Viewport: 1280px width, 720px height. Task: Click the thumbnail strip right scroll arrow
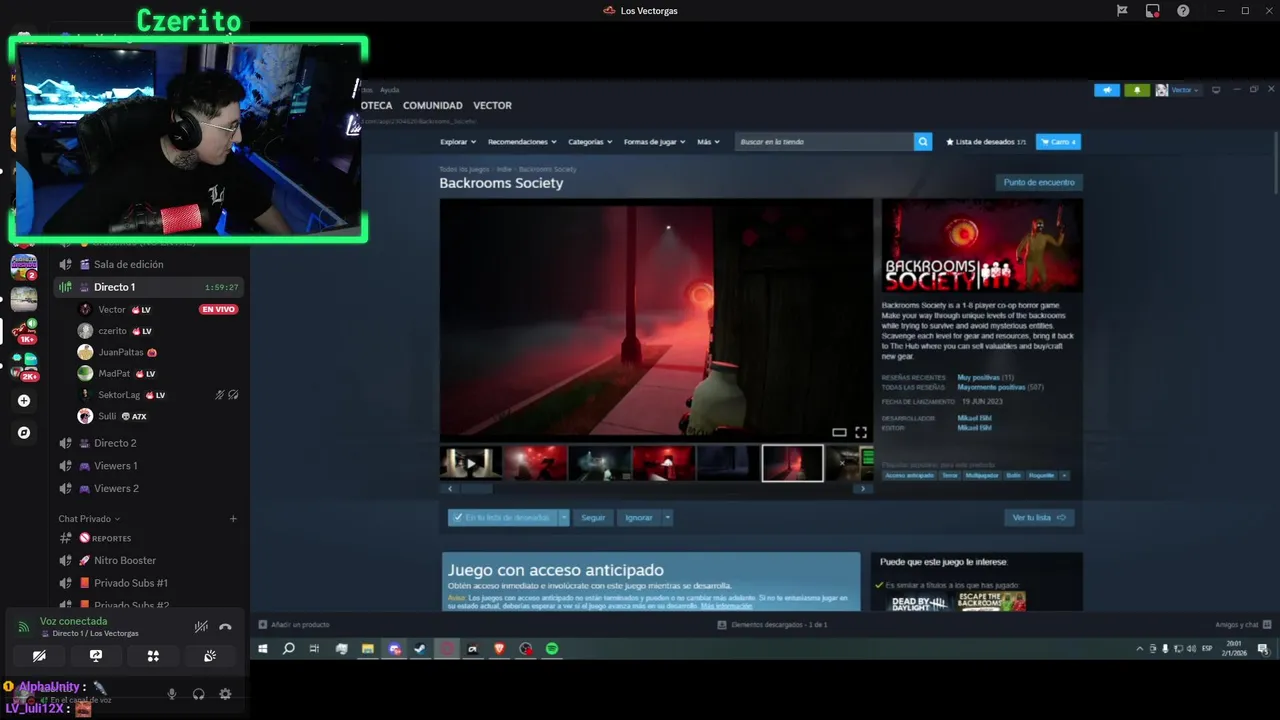864,489
